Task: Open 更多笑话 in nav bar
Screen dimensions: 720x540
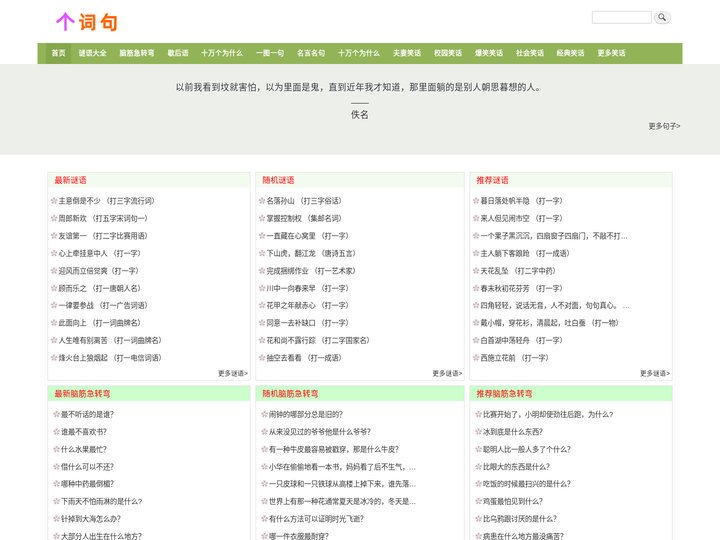Action: (611, 53)
